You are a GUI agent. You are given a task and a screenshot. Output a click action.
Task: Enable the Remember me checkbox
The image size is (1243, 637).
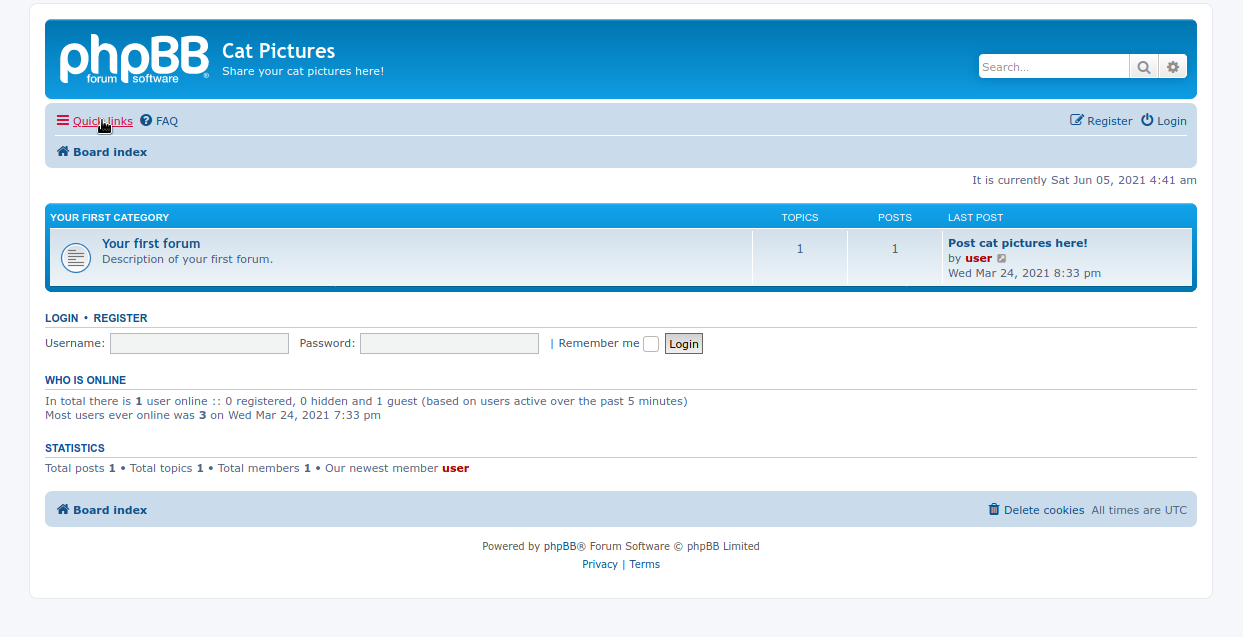[x=651, y=344]
